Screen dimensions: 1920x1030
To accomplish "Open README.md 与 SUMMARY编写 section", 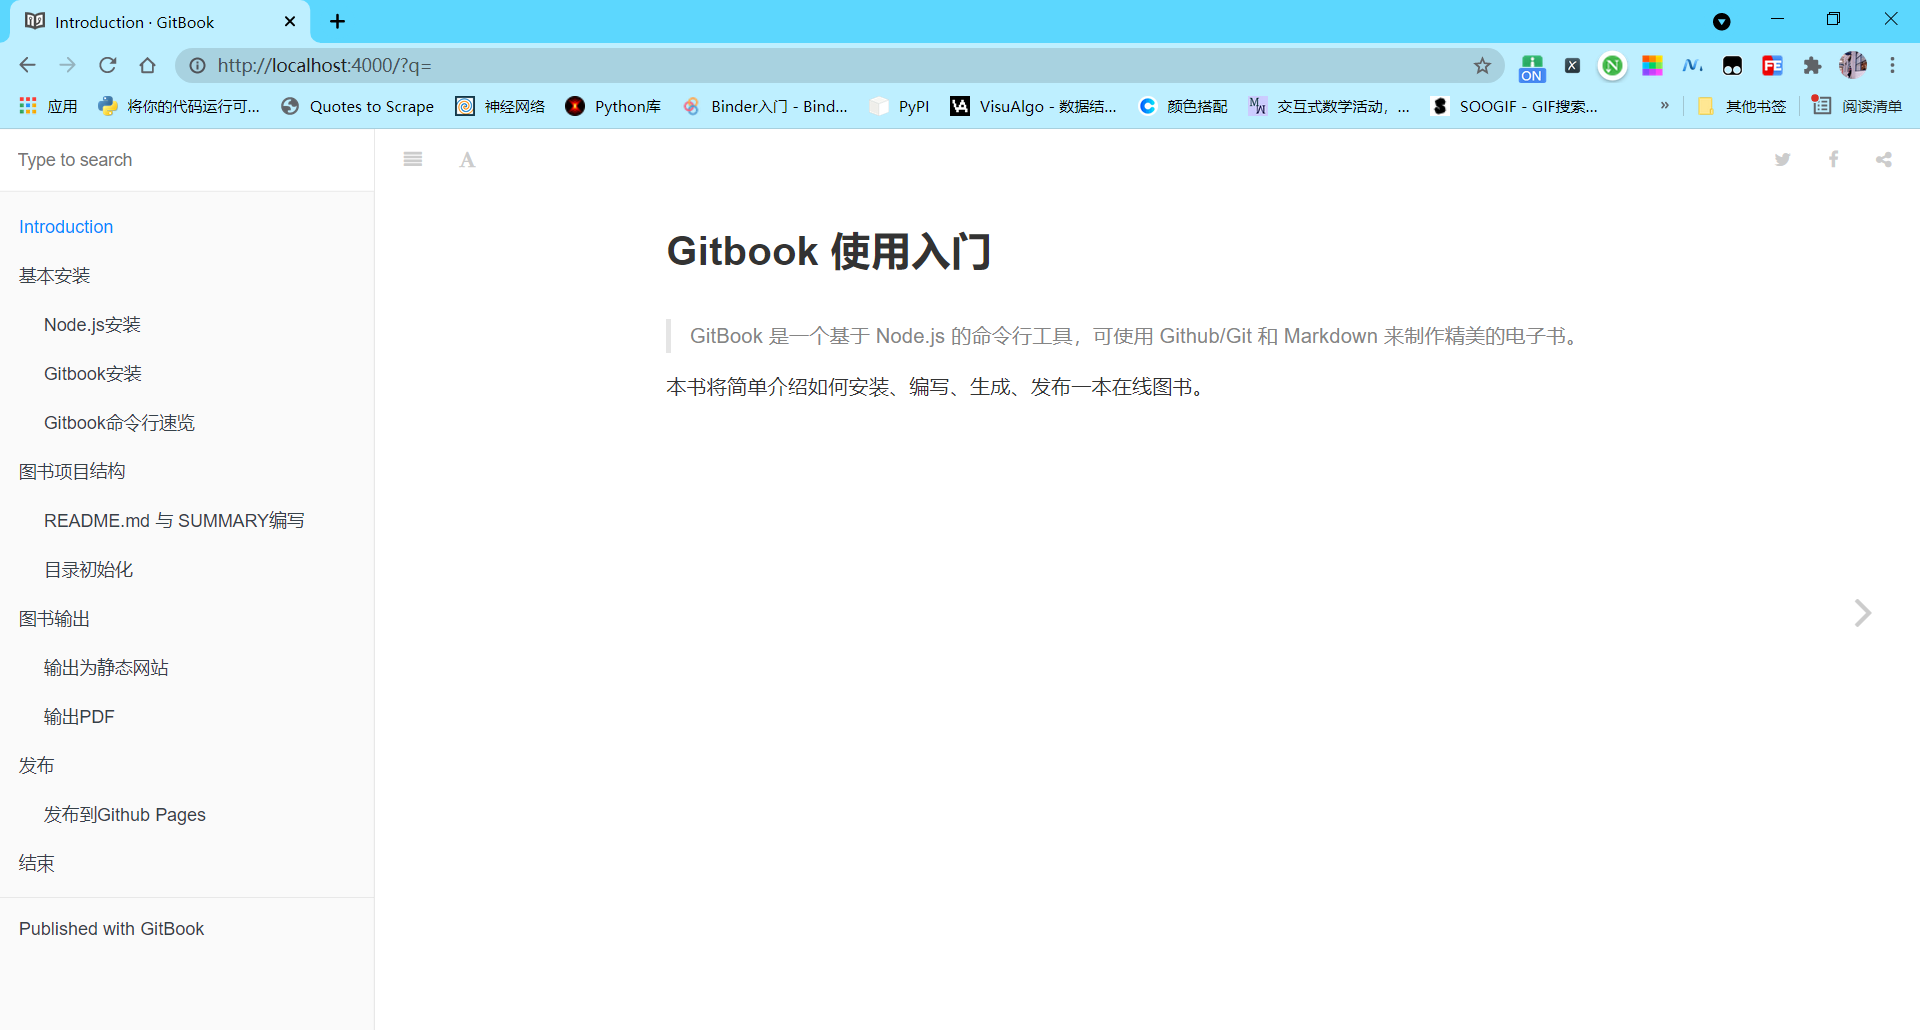I will (174, 521).
